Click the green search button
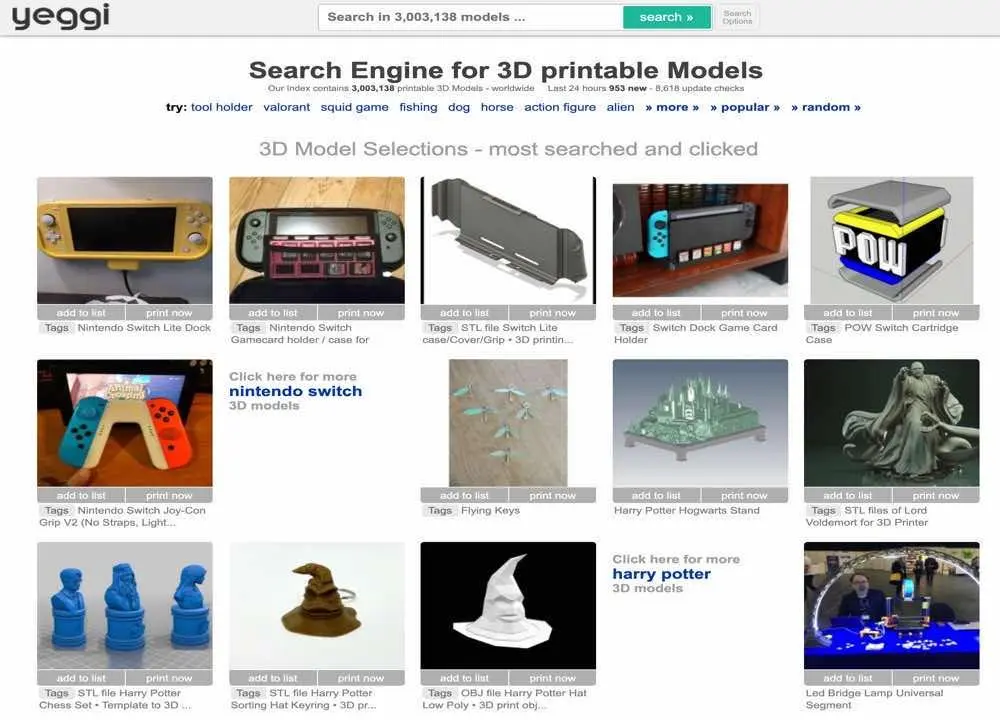1000x720 pixels. click(666, 17)
